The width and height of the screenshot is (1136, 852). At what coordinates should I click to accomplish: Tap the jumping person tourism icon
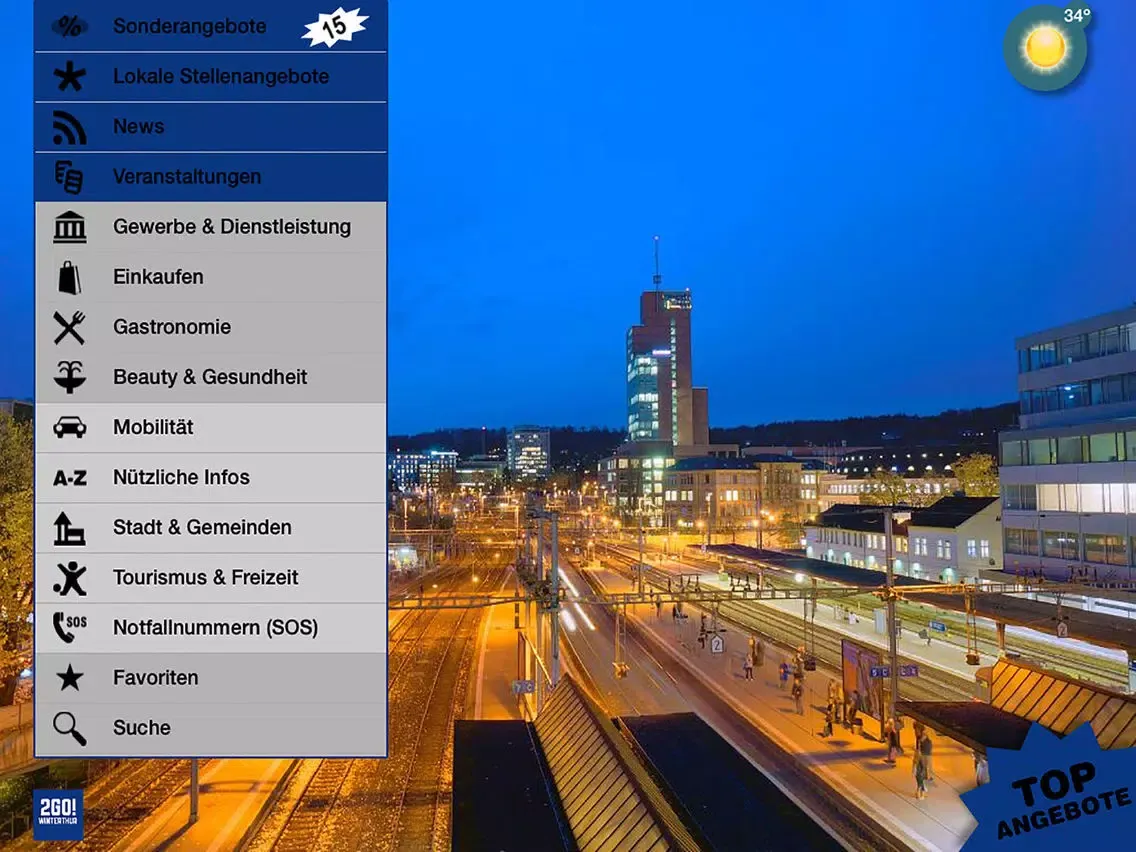coord(70,578)
